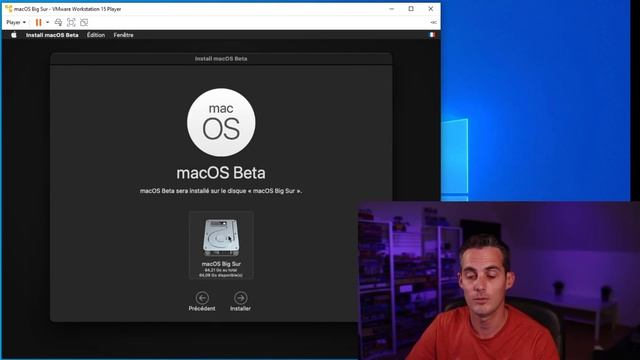Enter full screen mode via the toolbar icon
Viewport: 640px width, 360px height.
(71, 22)
